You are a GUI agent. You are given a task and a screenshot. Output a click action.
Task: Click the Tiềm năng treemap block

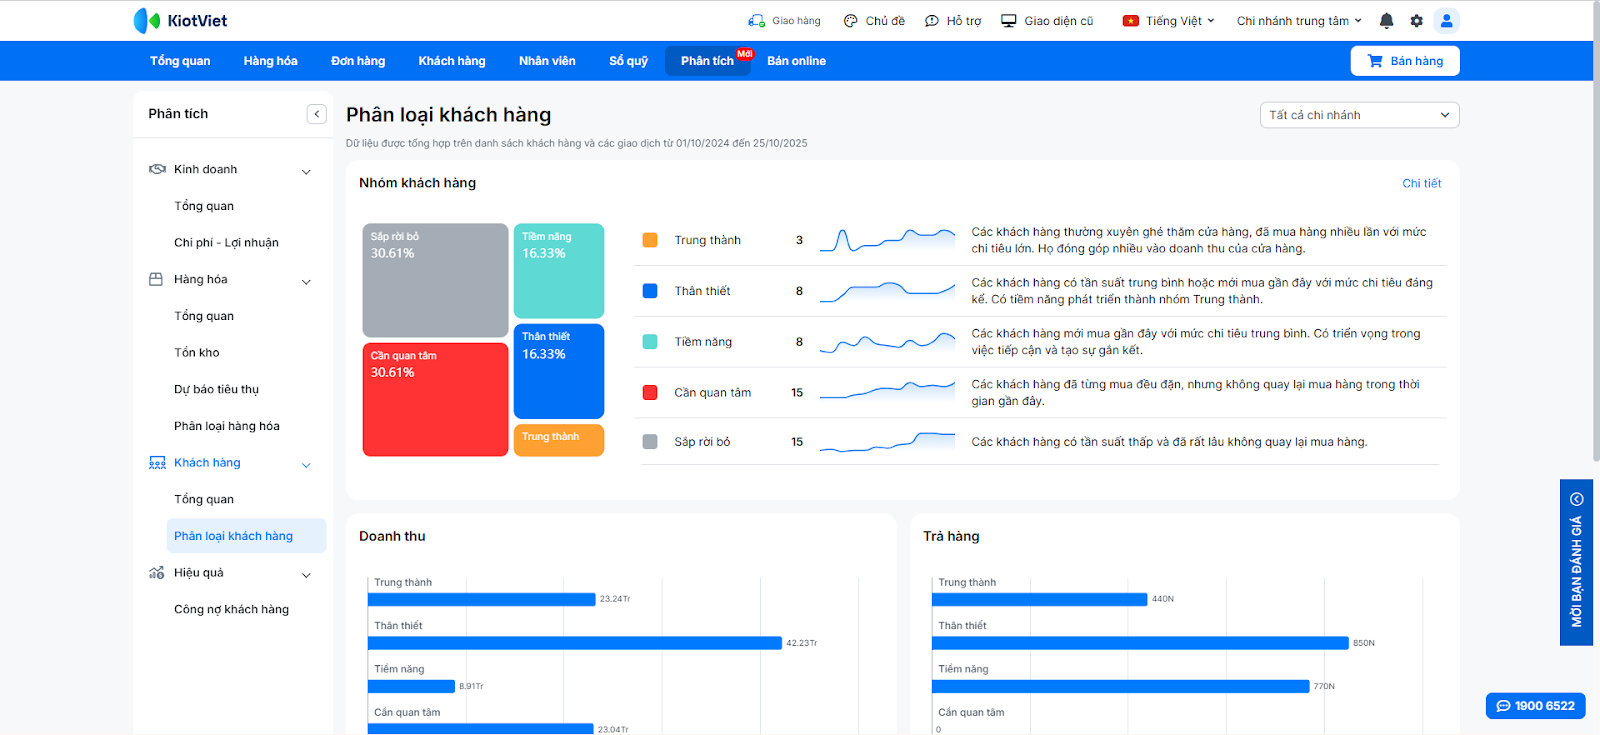pyautogui.click(x=559, y=271)
